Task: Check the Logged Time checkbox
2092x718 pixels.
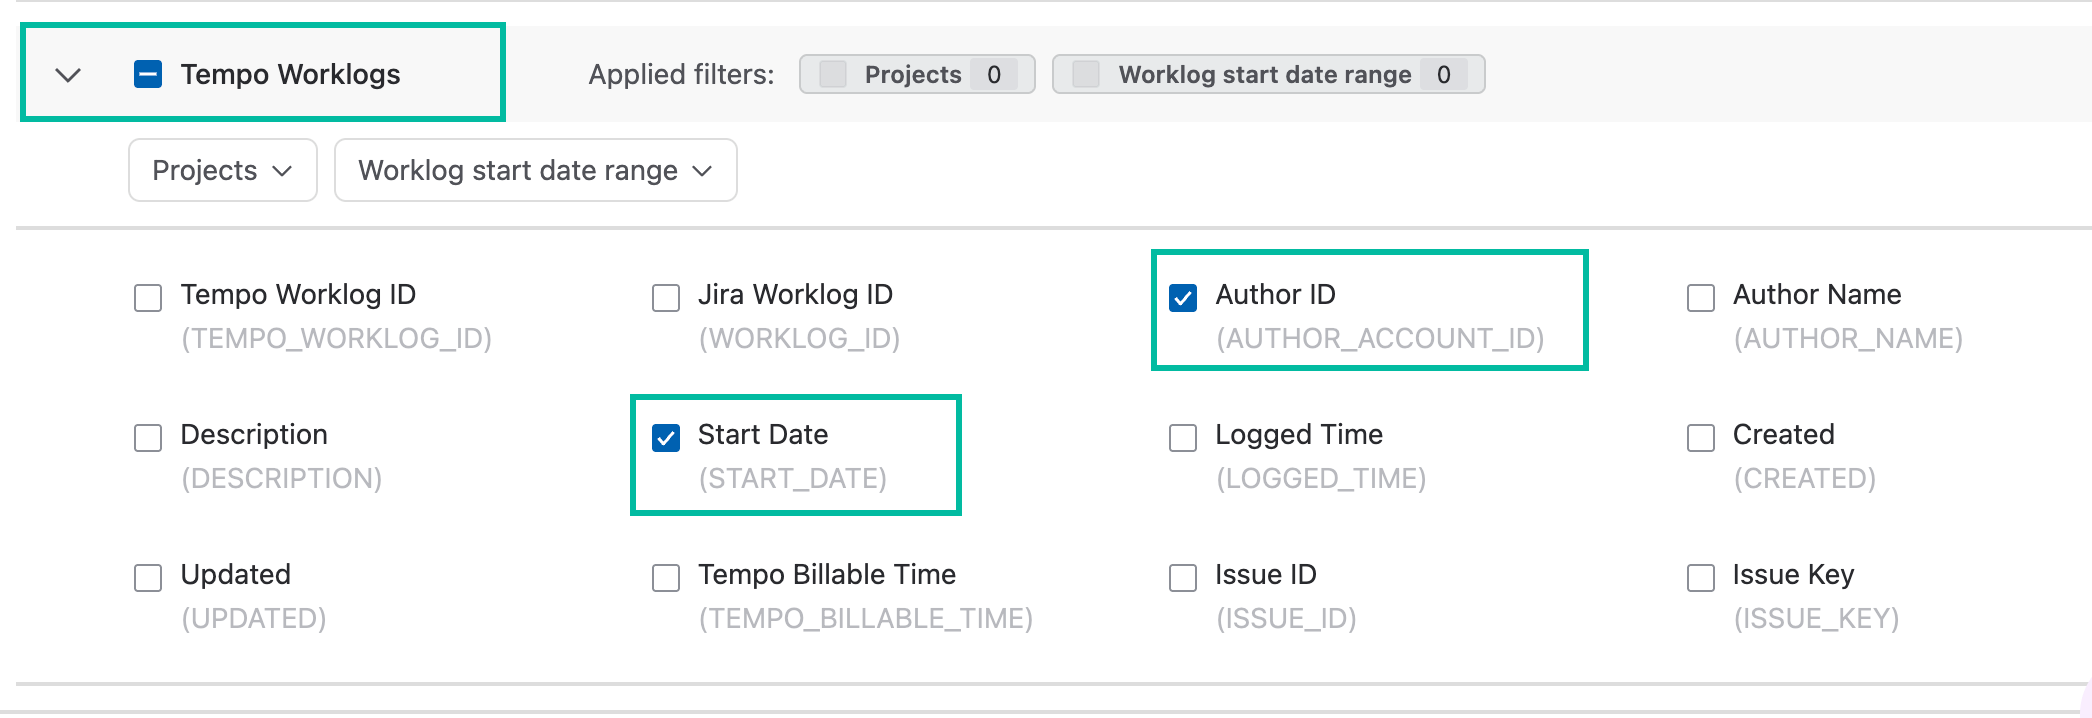Action: (x=1183, y=438)
